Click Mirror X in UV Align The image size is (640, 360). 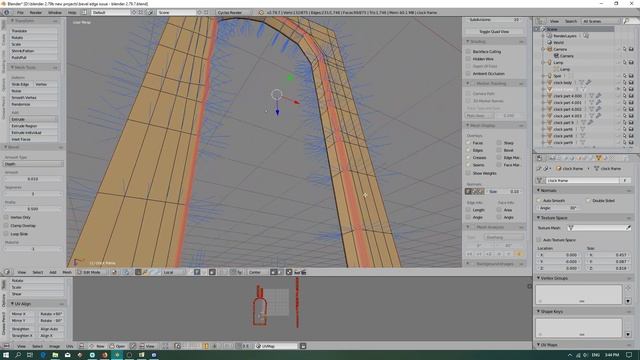tap(22, 314)
